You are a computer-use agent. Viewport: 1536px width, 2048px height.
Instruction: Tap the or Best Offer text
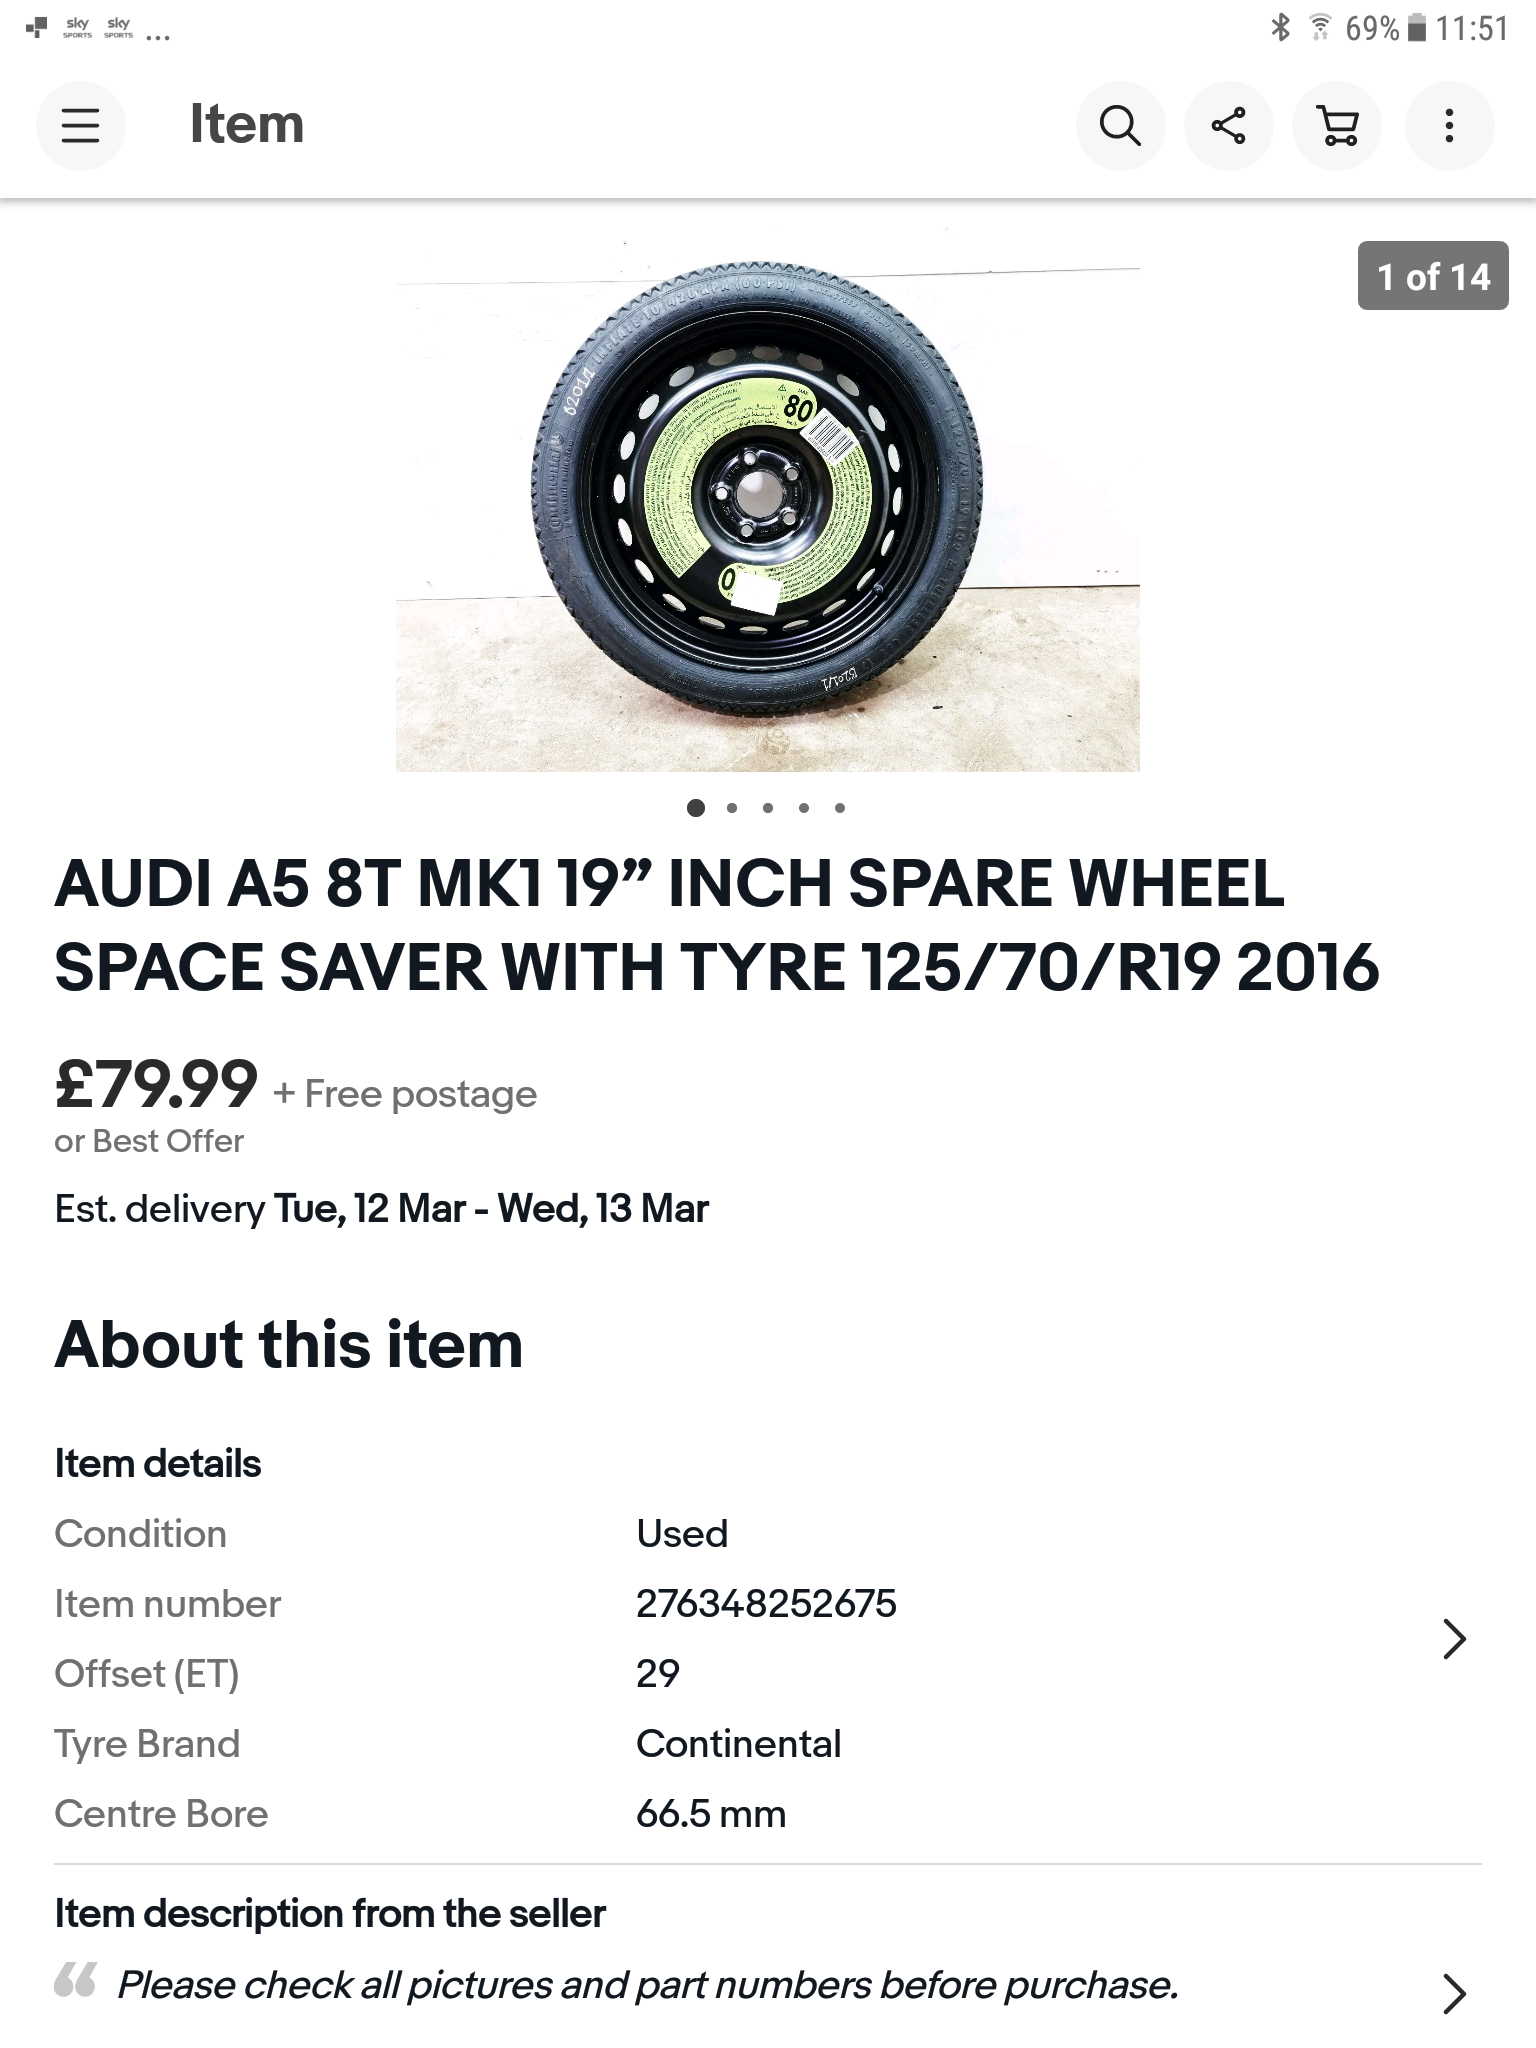[x=149, y=1141]
